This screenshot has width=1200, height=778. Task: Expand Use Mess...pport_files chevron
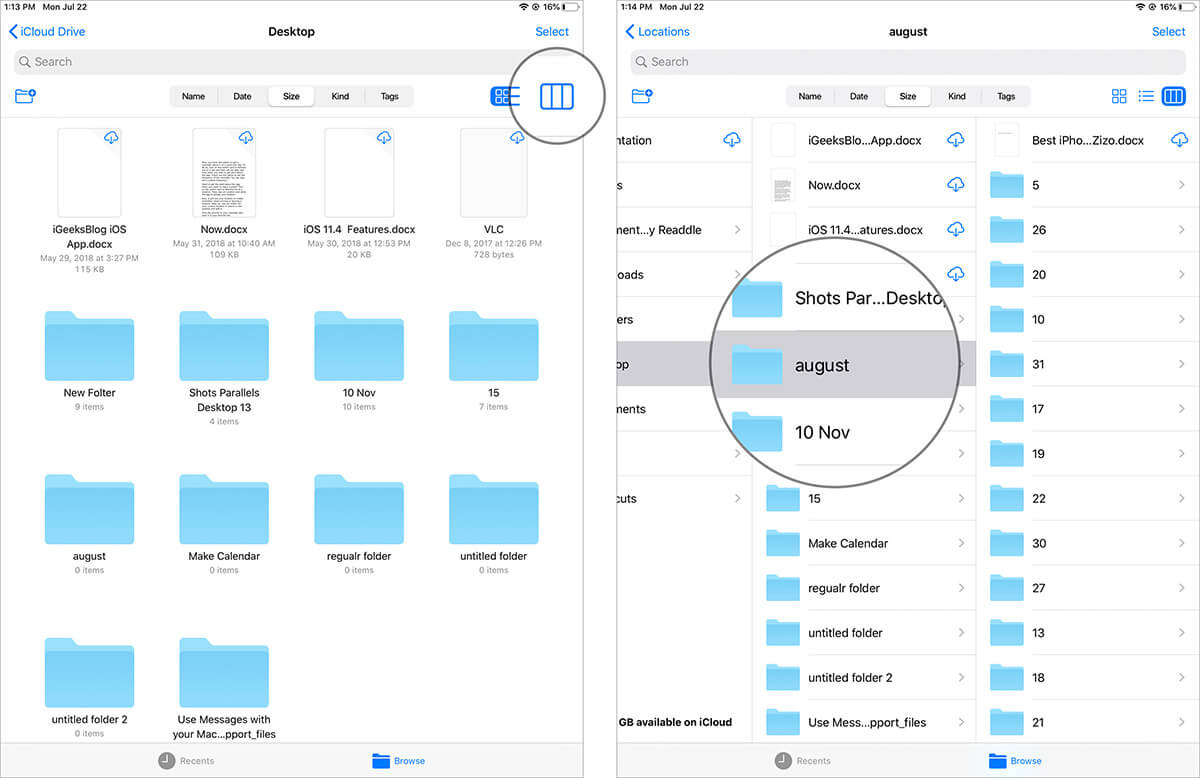pyautogui.click(x=961, y=722)
